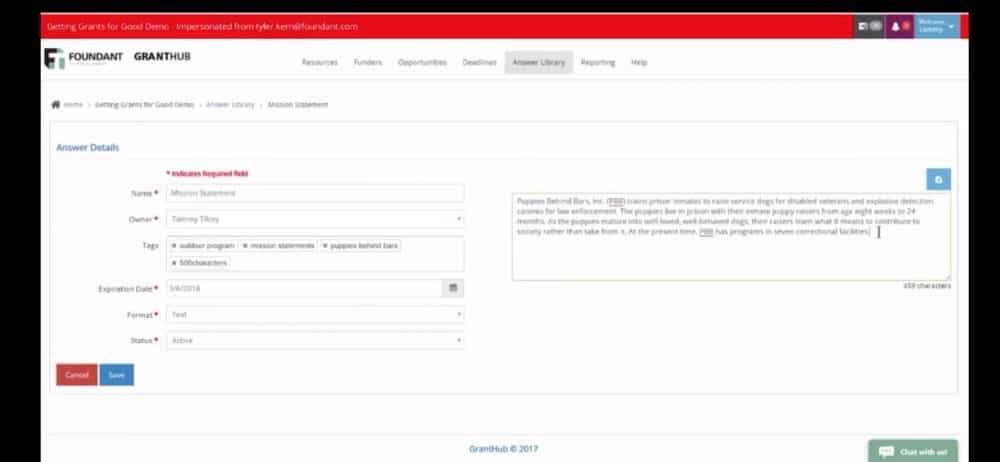
Task: Open the Status dropdown
Action: 312,340
